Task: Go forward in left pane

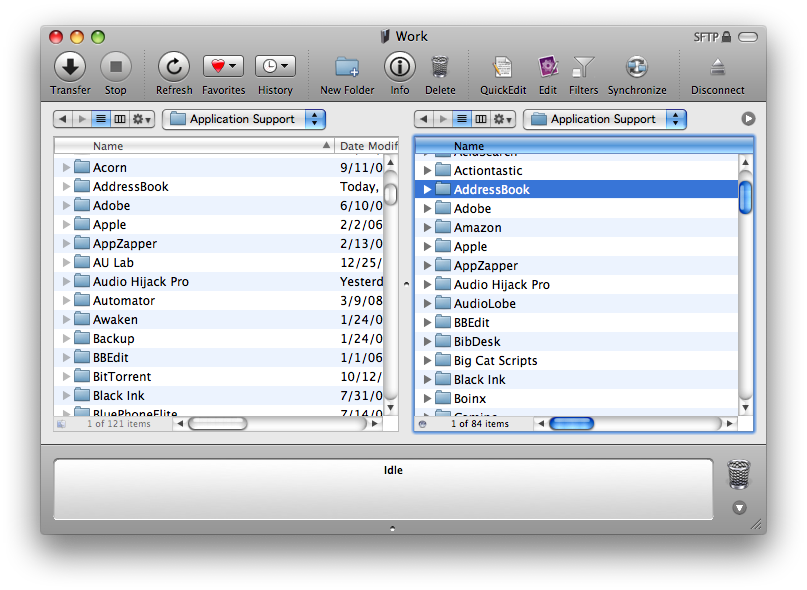Action: 82,119
